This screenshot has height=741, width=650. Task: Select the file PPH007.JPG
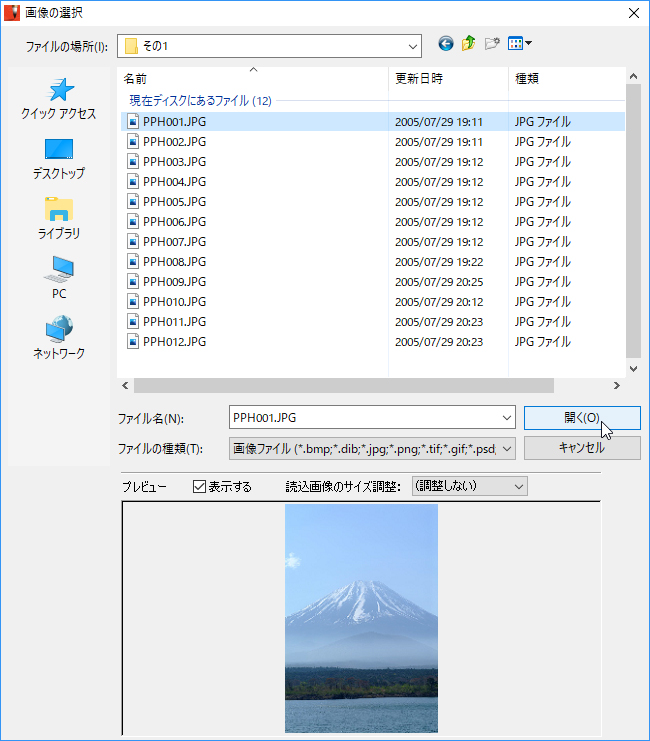tap(174, 242)
